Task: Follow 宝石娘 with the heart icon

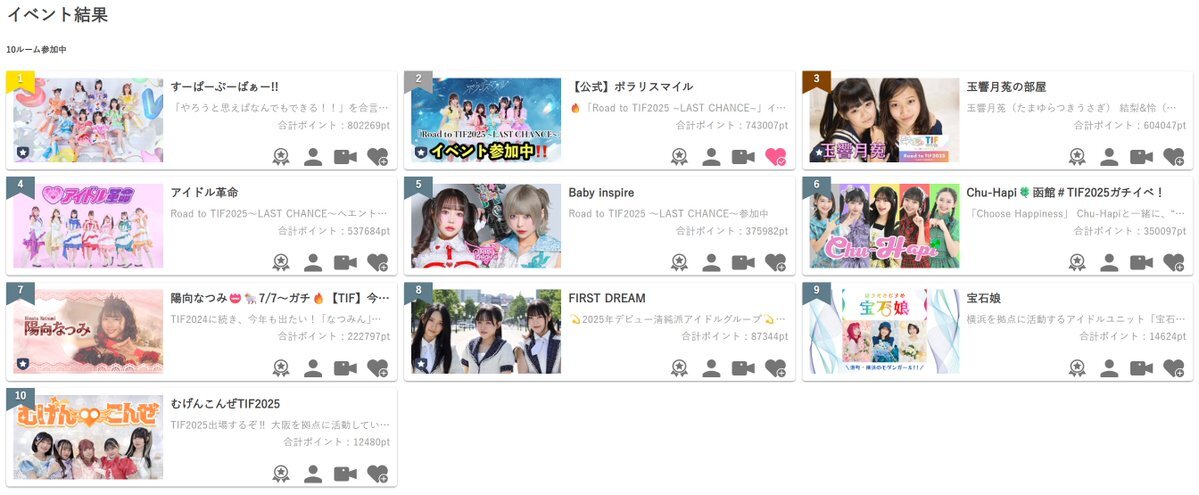Action: point(1173,368)
